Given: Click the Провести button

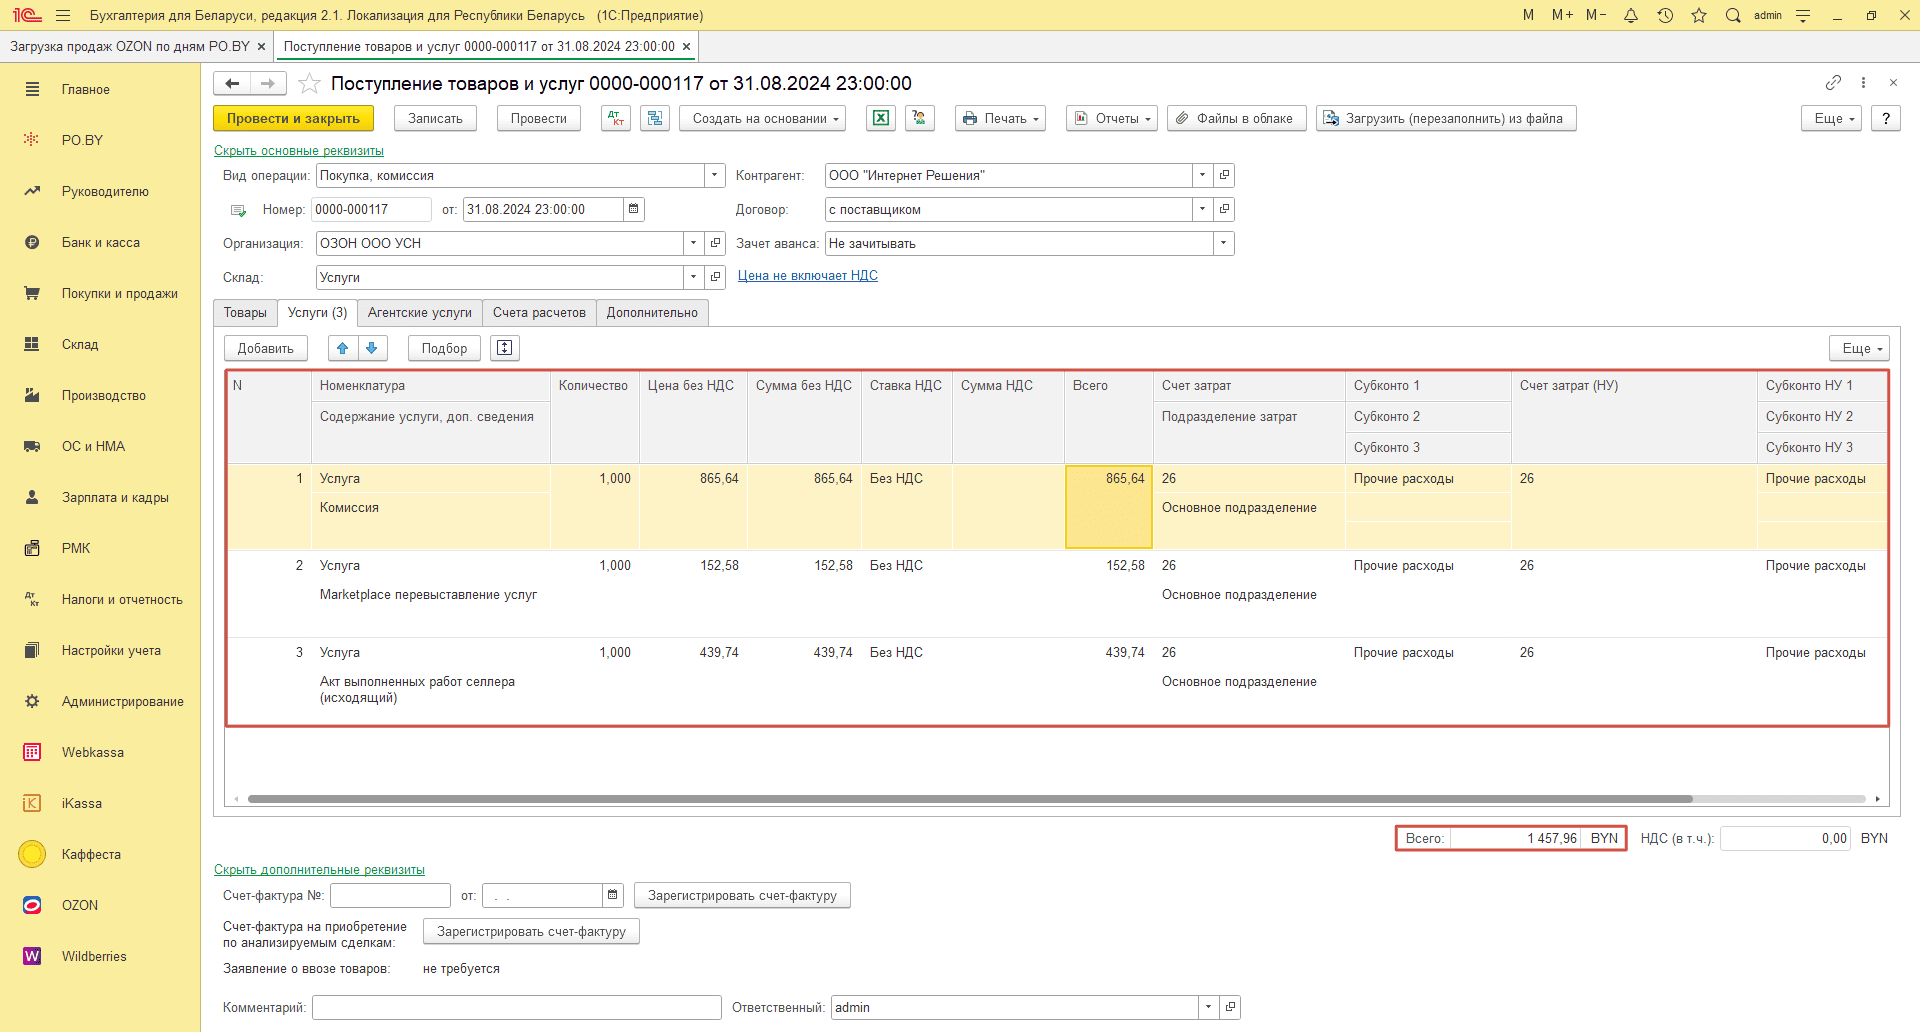Looking at the screenshot, I should pyautogui.click(x=538, y=118).
